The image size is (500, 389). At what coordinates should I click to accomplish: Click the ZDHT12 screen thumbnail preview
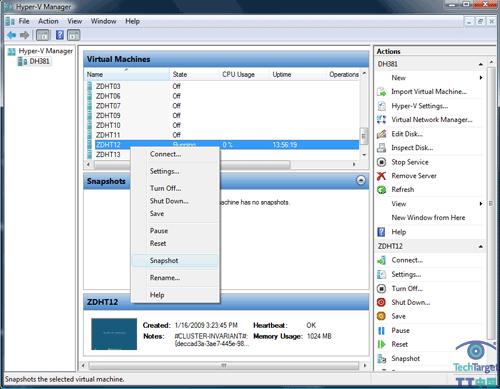click(114, 334)
